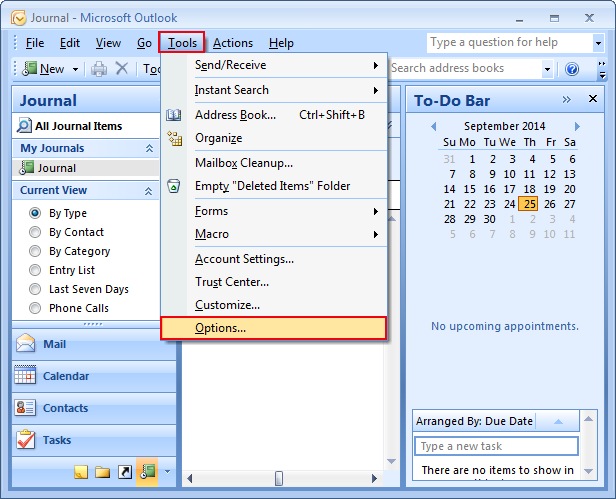Choose Mailbox Cleanup menu item

274,163
